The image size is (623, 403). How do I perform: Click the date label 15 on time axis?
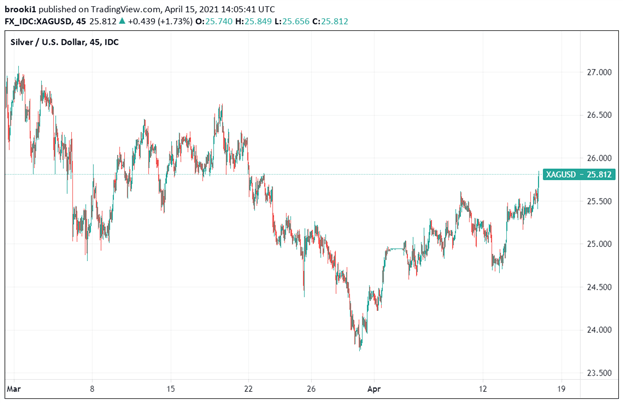pos(170,389)
